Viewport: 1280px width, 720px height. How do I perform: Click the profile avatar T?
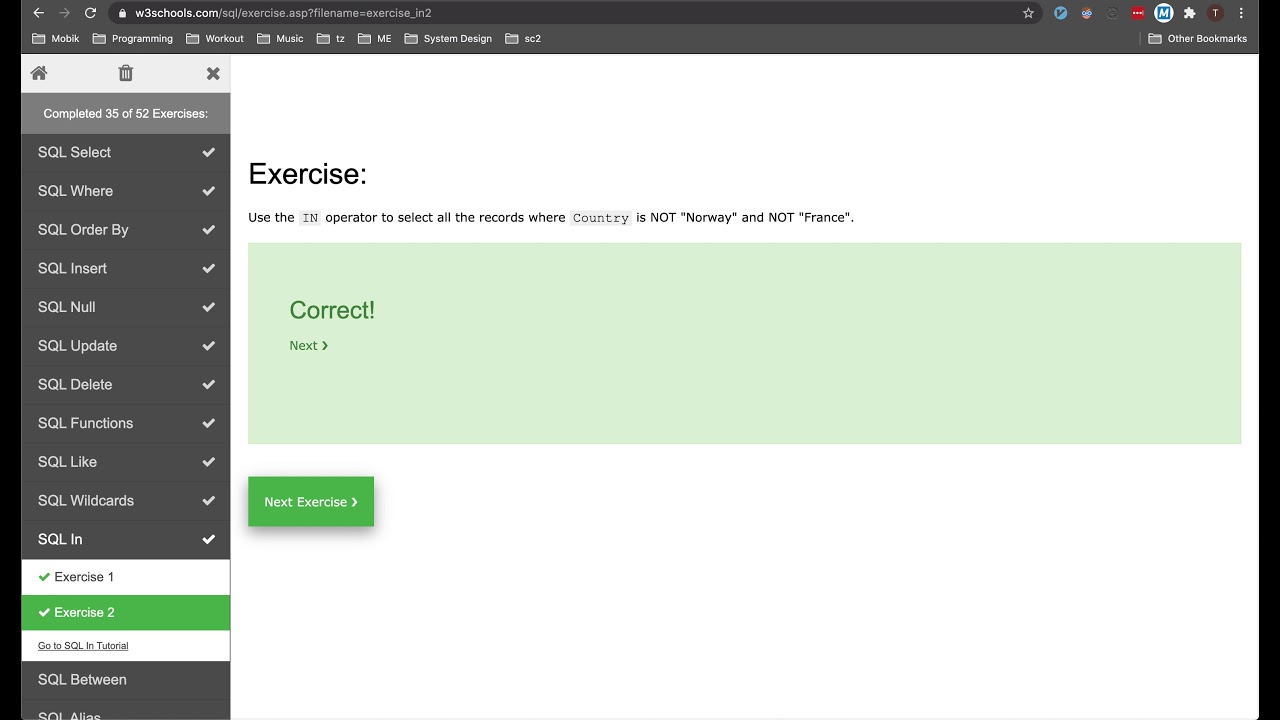point(1215,13)
